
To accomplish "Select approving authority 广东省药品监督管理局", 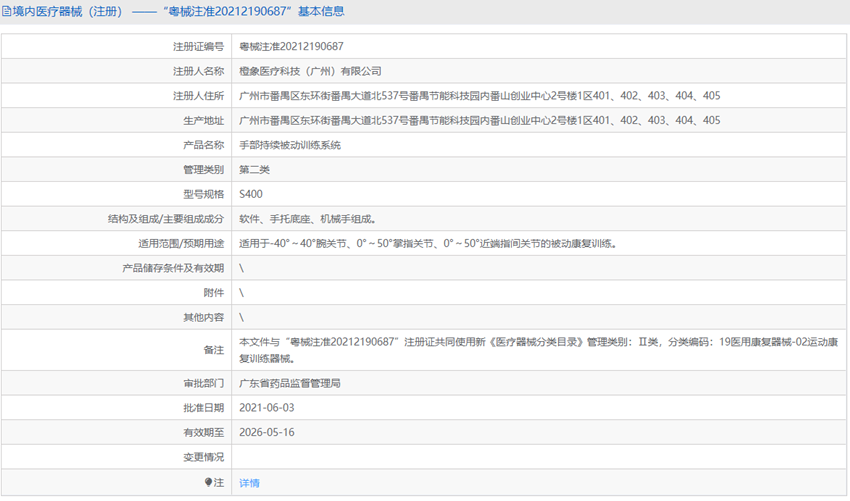I will point(290,383).
